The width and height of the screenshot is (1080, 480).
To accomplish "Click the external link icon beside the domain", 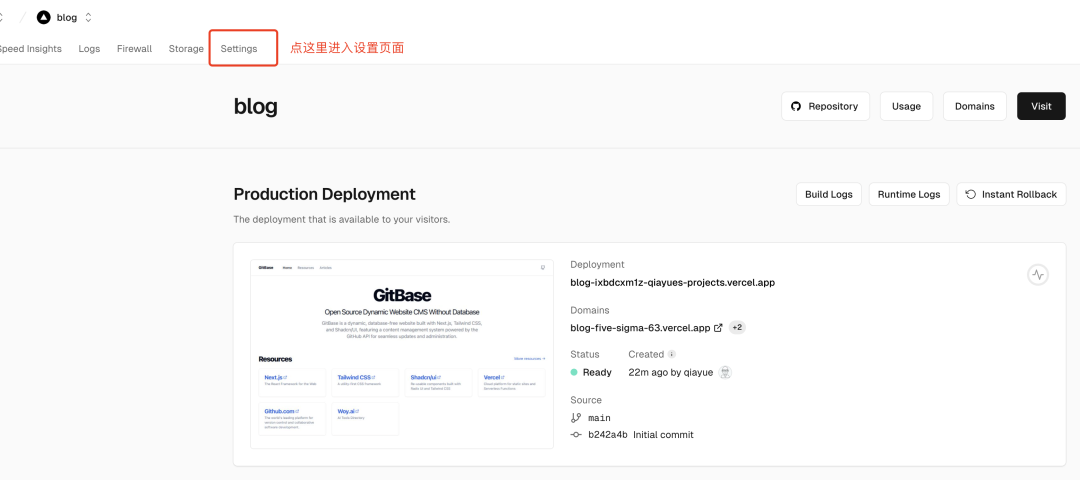I will 718,328.
